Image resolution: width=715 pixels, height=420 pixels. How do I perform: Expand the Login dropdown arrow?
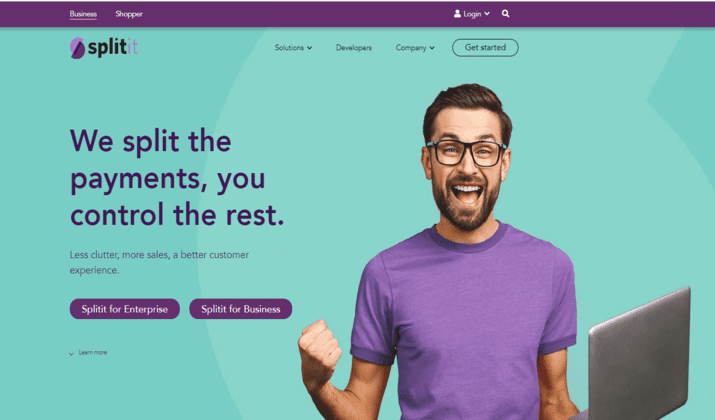click(487, 14)
